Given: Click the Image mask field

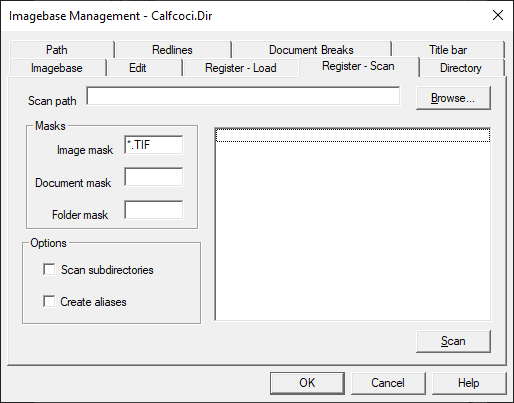Looking at the screenshot, I should pyautogui.click(x=154, y=145).
